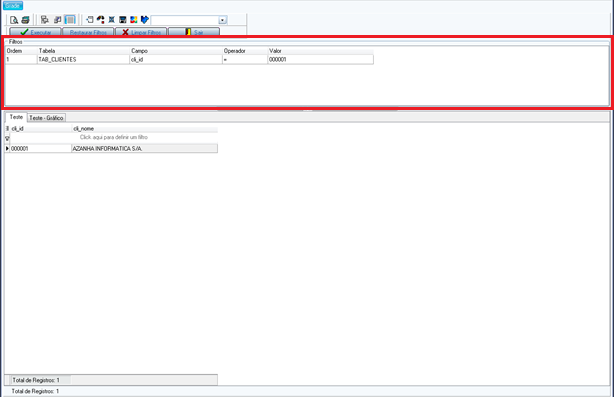Click status bar Total de Registros: 1

35,391
